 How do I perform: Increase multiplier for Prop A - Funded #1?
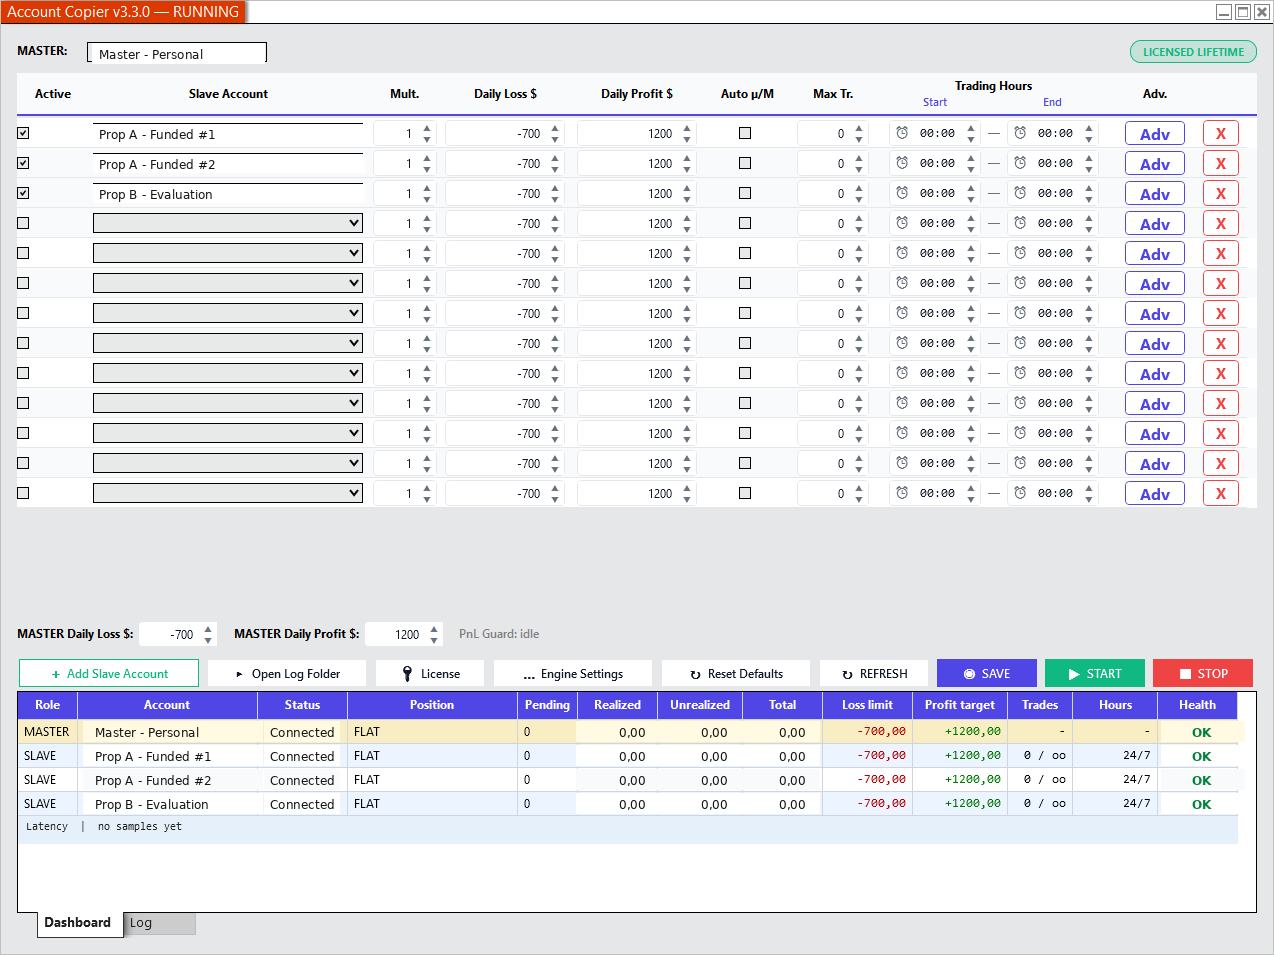coord(427,128)
